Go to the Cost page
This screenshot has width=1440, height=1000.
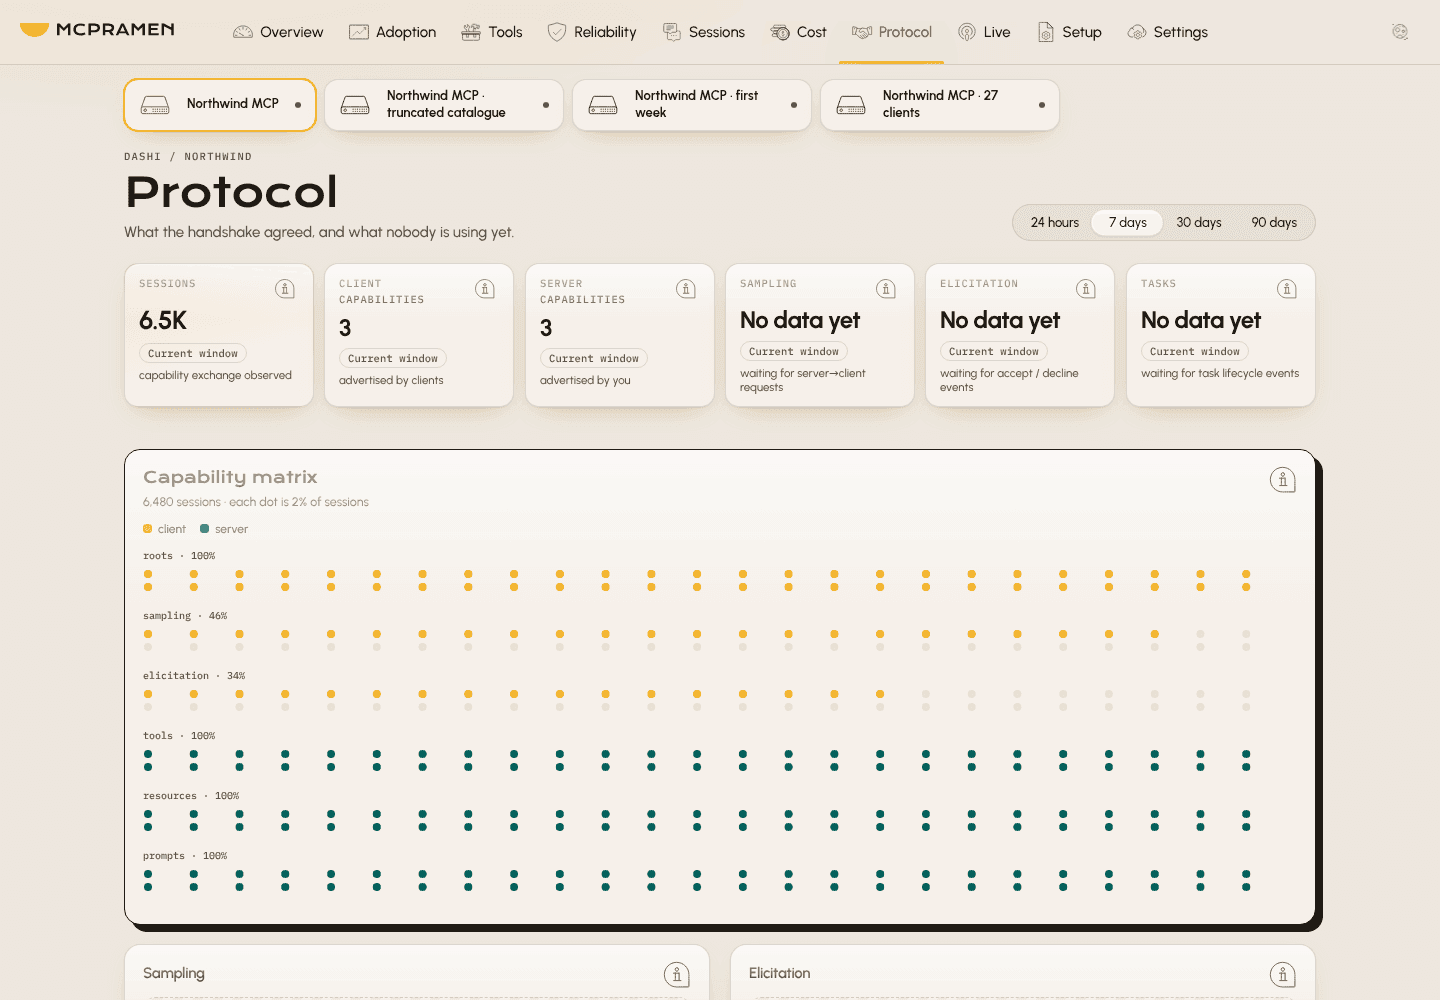[799, 32]
